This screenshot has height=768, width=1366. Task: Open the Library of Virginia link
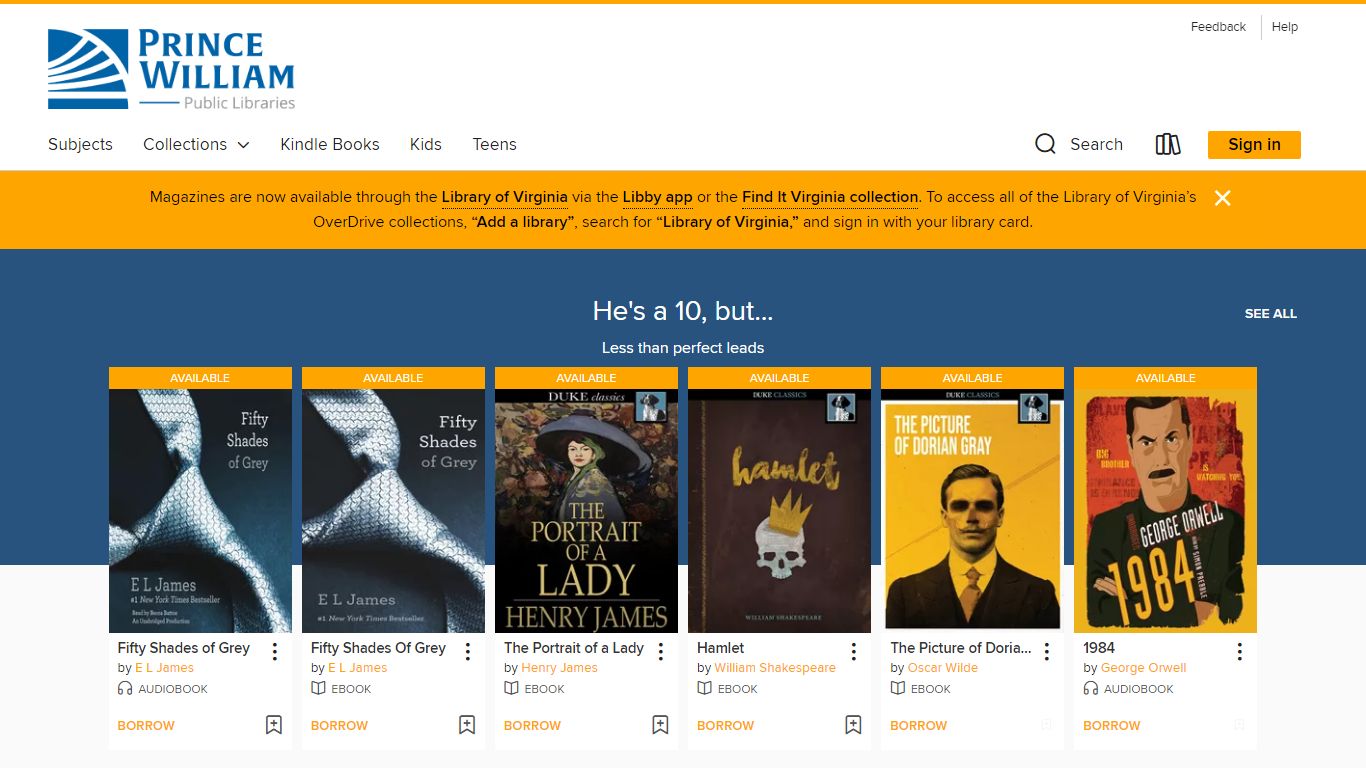pyautogui.click(x=505, y=197)
